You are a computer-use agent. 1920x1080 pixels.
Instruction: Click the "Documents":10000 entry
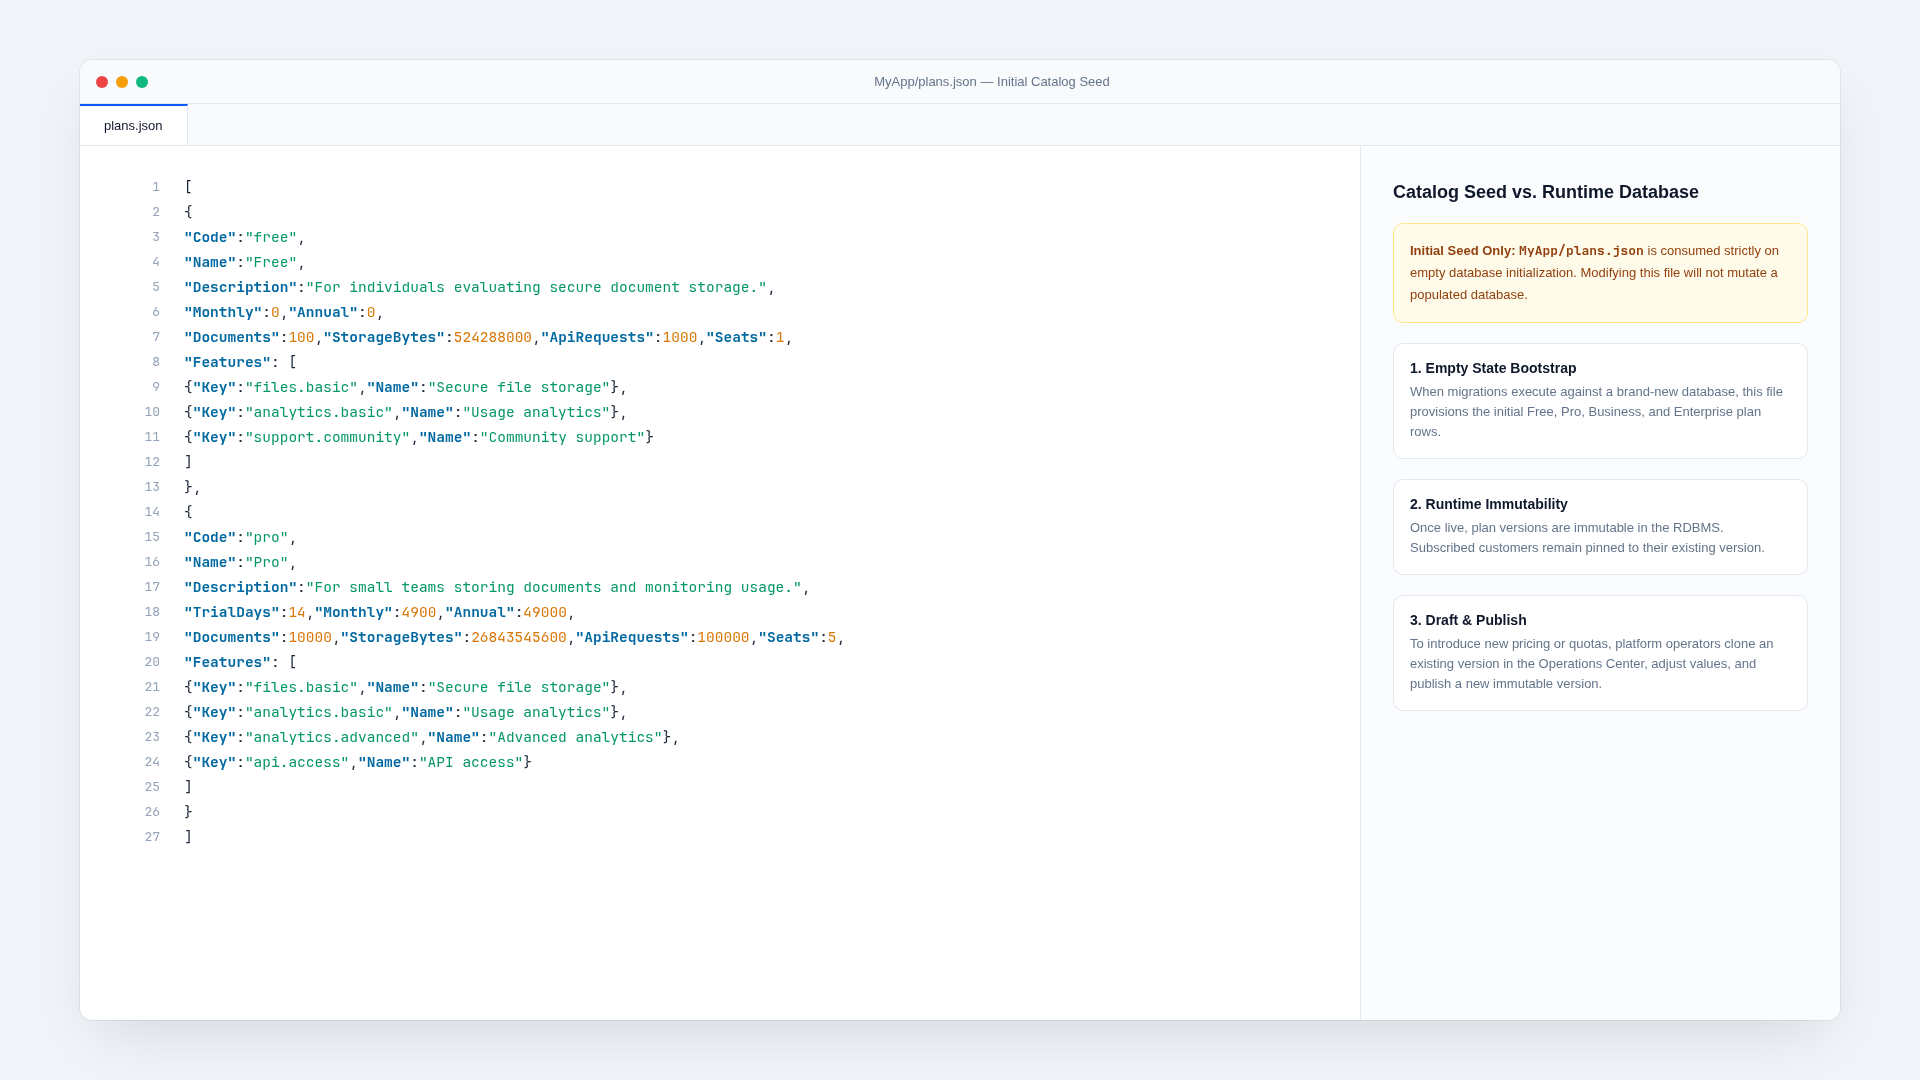(x=258, y=637)
